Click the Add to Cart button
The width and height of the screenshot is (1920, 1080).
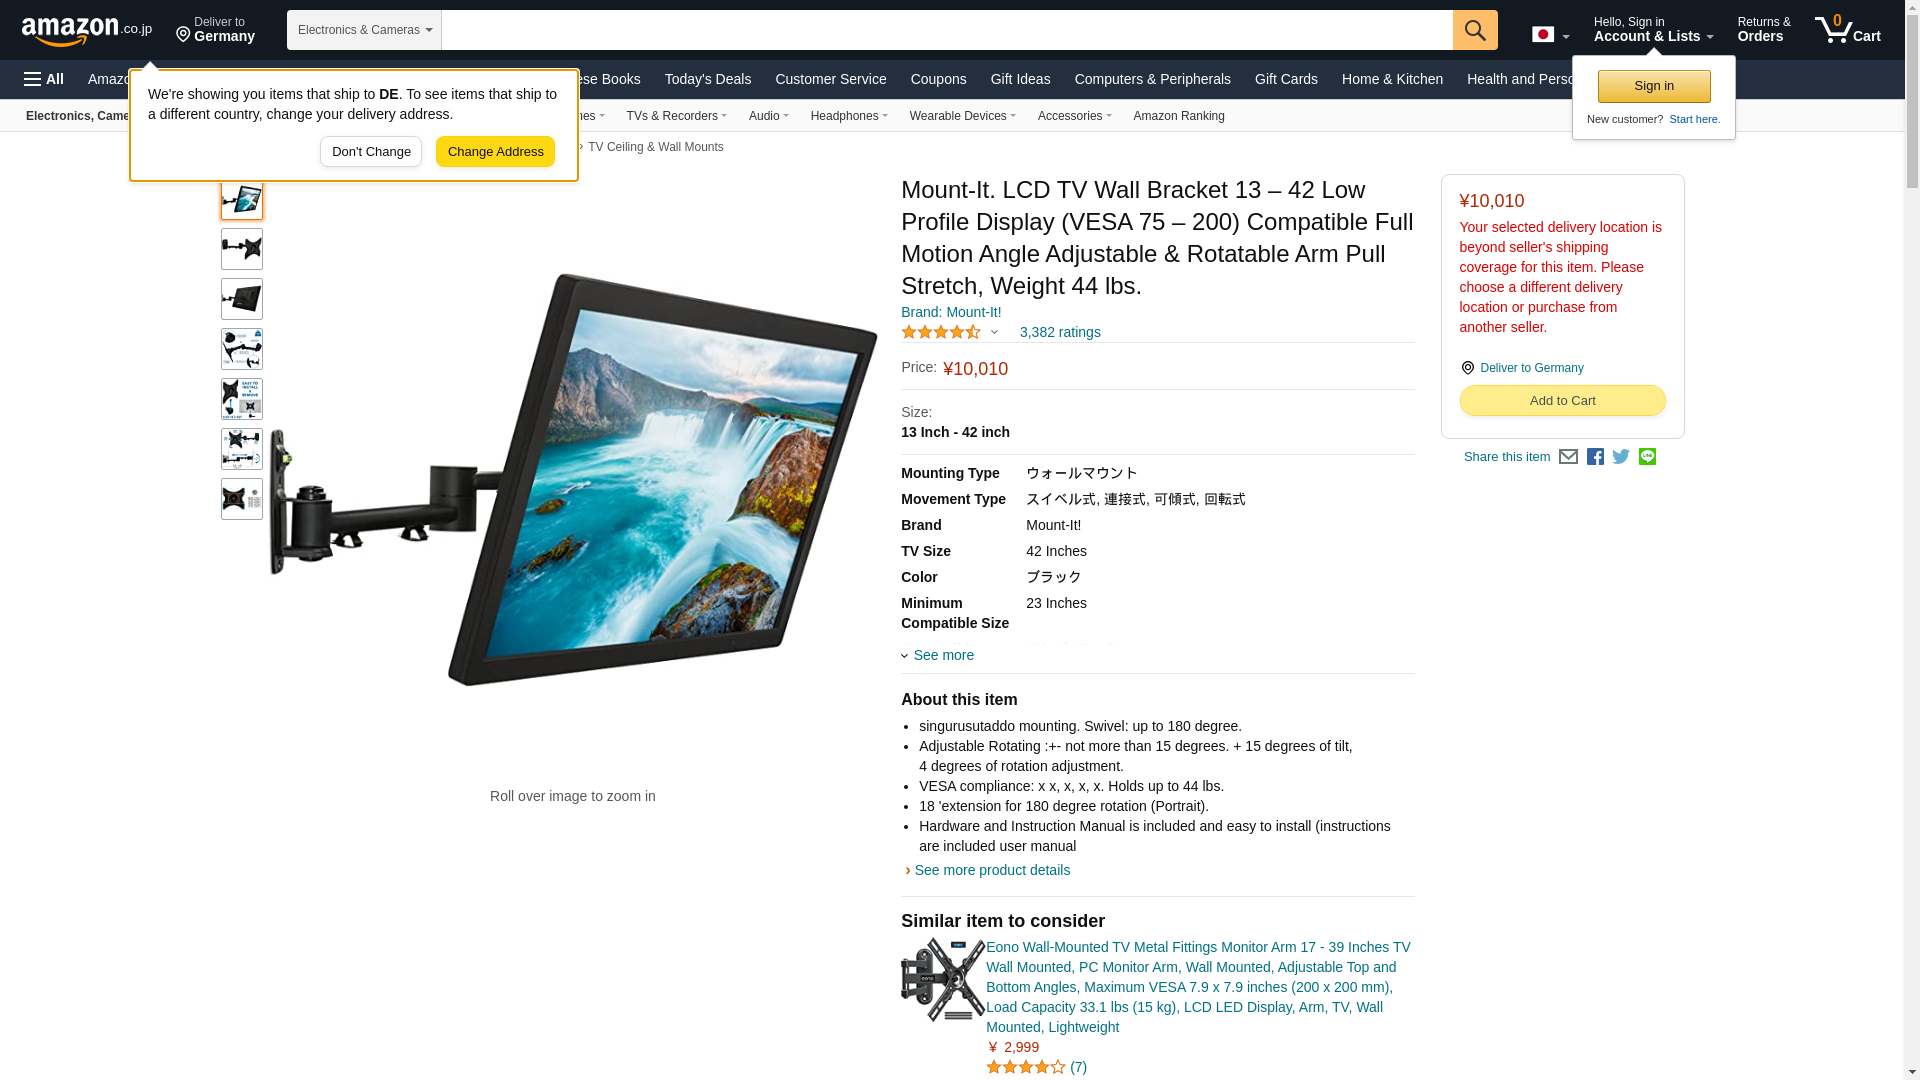point(1562,401)
